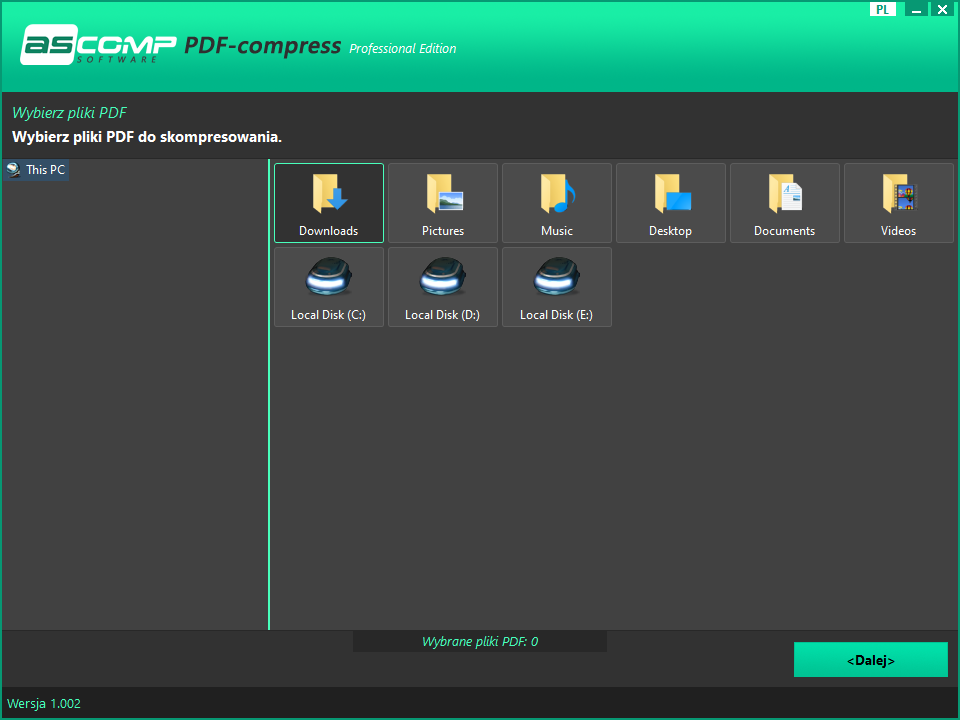Open the Videos folder tile

[x=898, y=203]
